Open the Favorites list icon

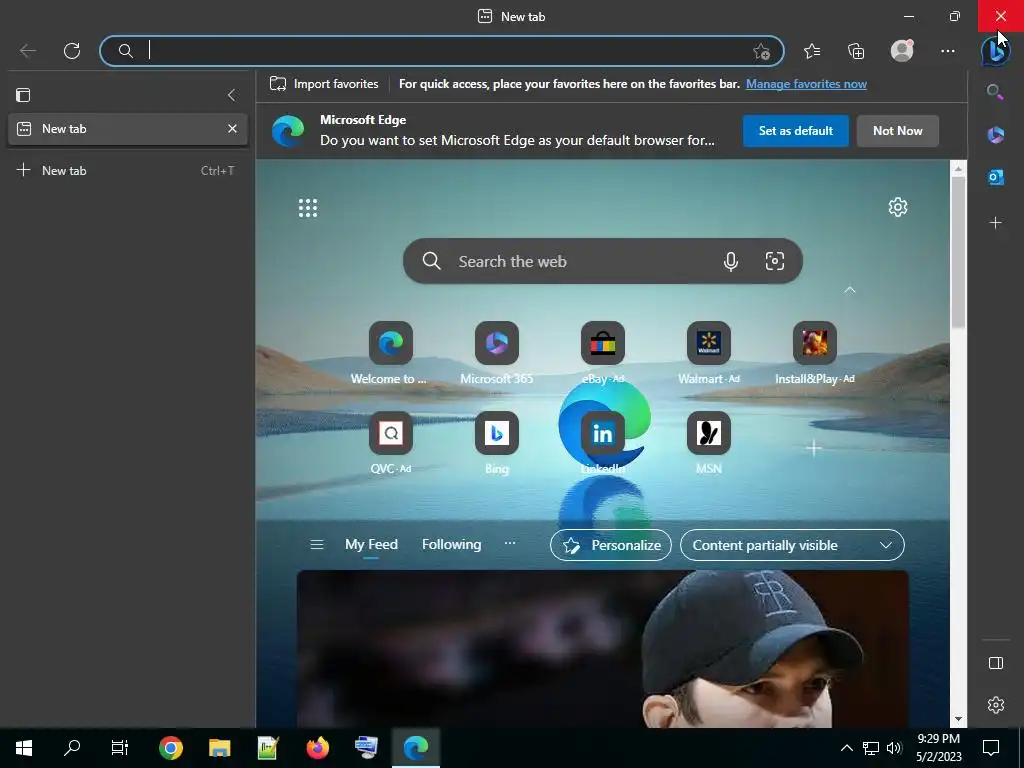(x=812, y=51)
